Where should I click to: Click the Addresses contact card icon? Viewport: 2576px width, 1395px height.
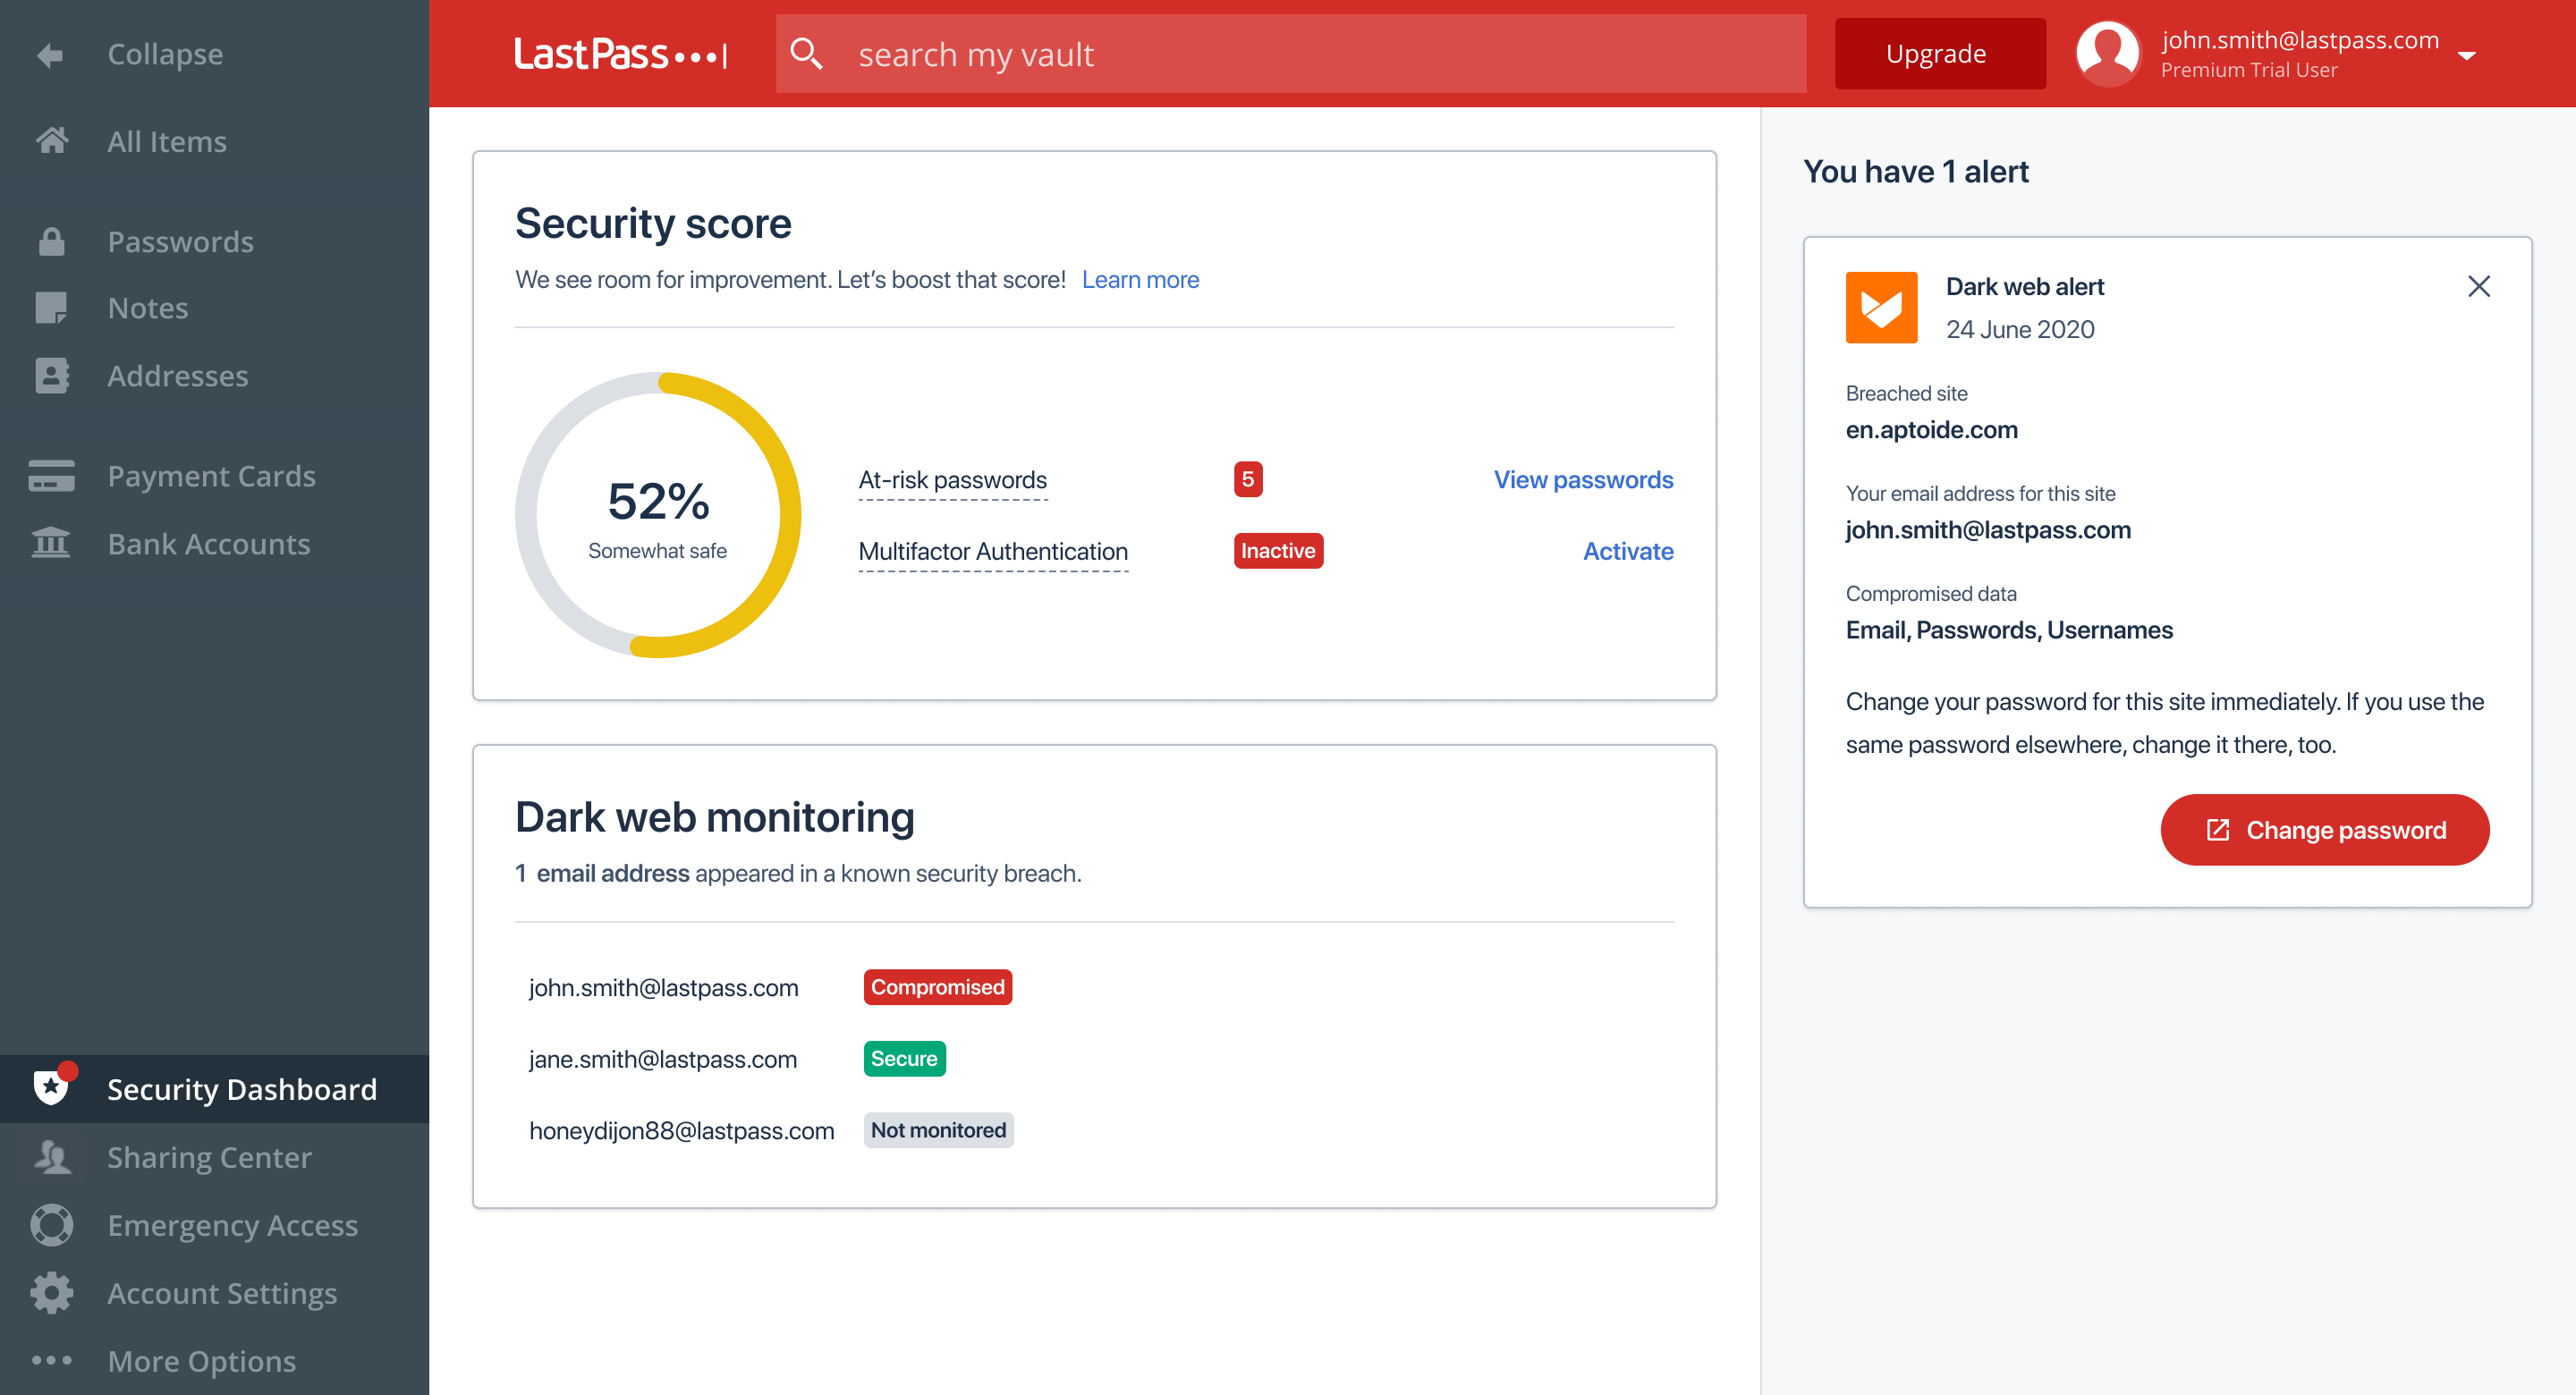tap(51, 375)
